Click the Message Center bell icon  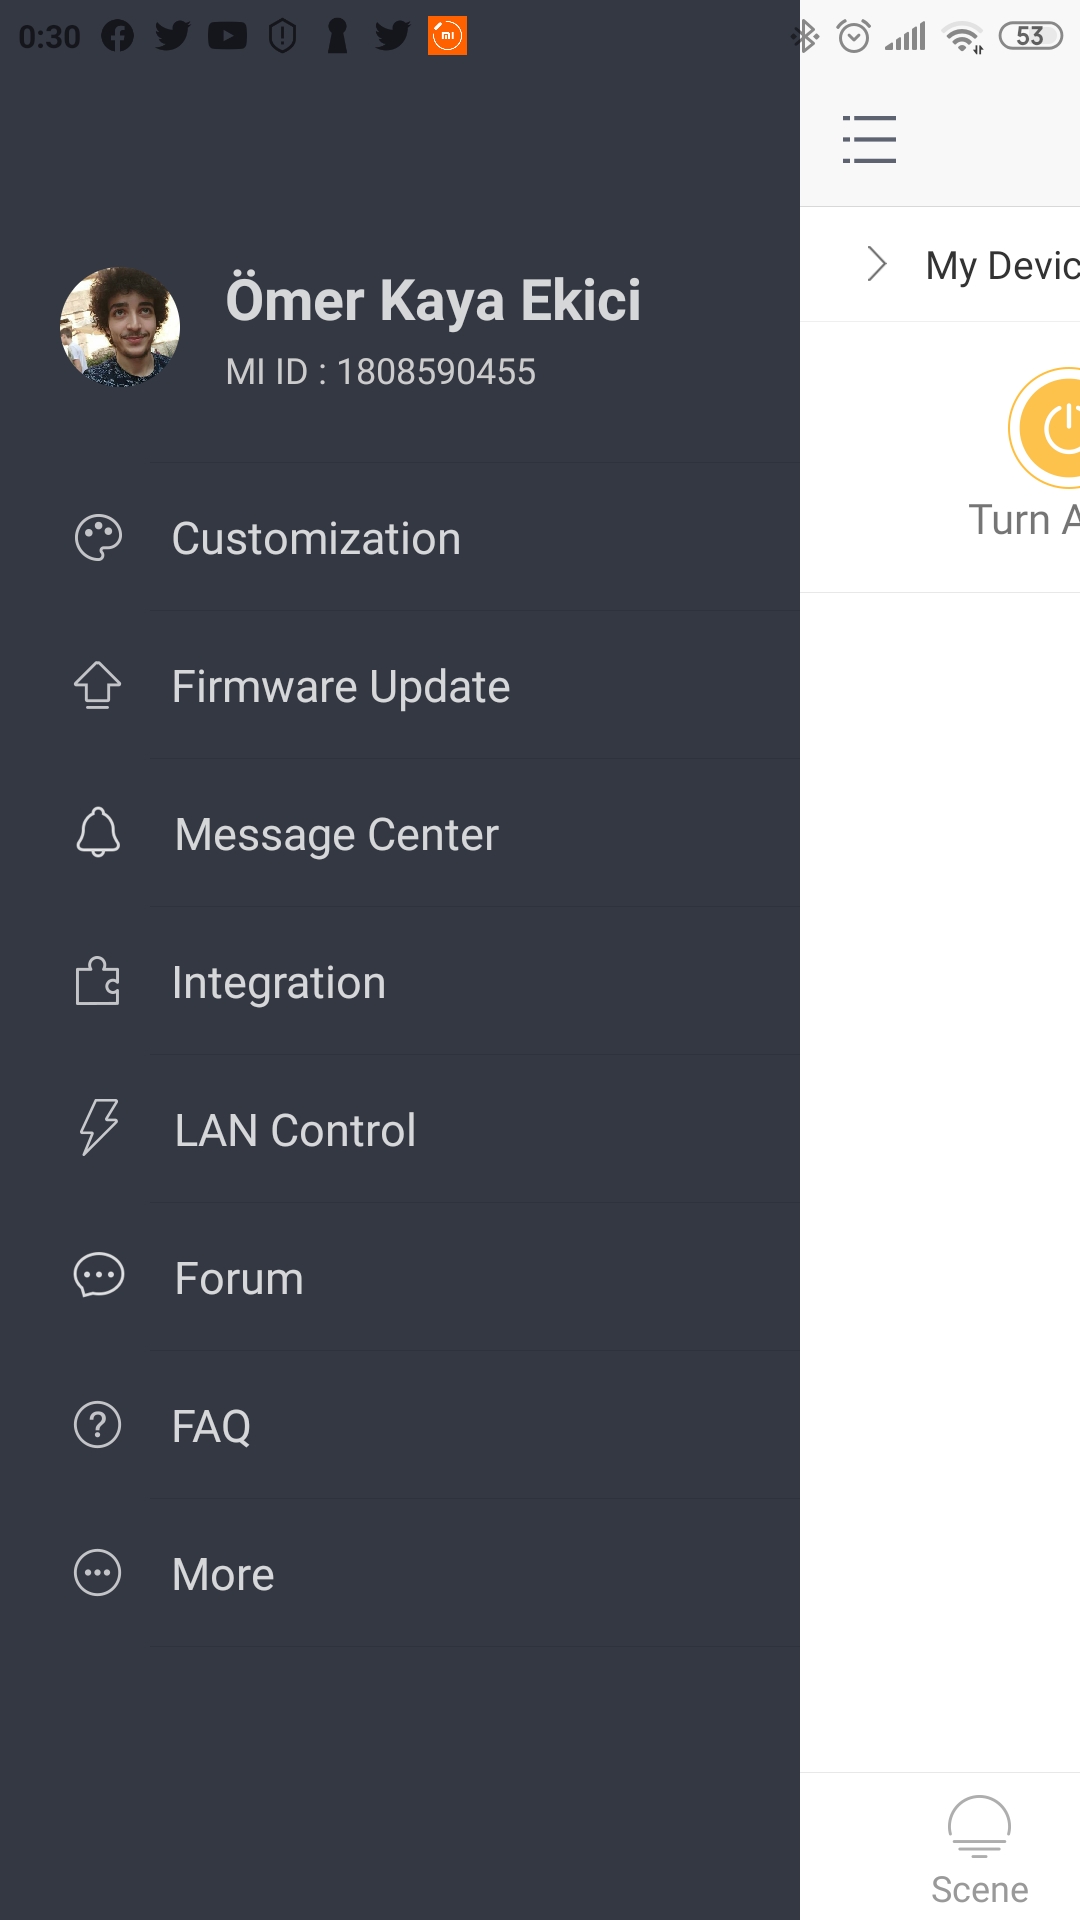98,833
